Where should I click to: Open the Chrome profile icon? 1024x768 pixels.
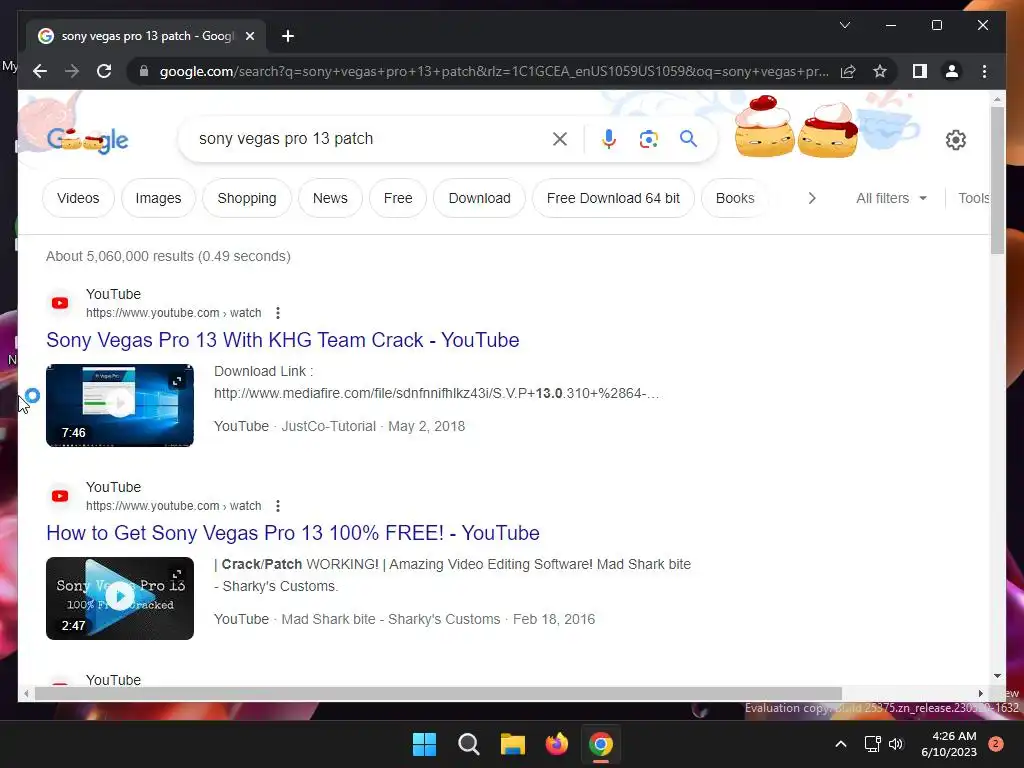(x=952, y=71)
